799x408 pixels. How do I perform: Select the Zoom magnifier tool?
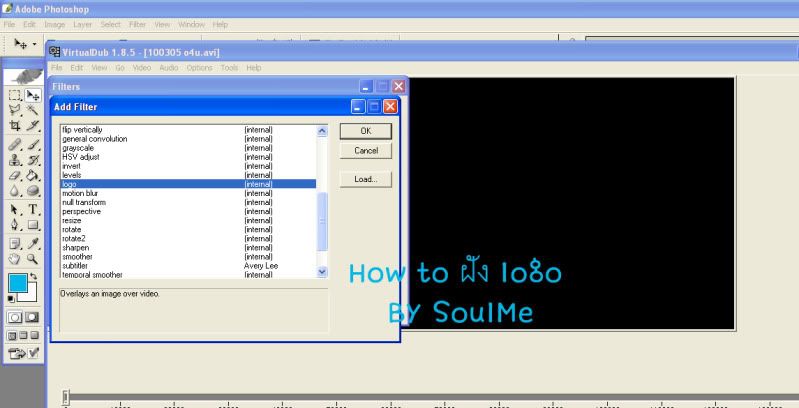33,259
